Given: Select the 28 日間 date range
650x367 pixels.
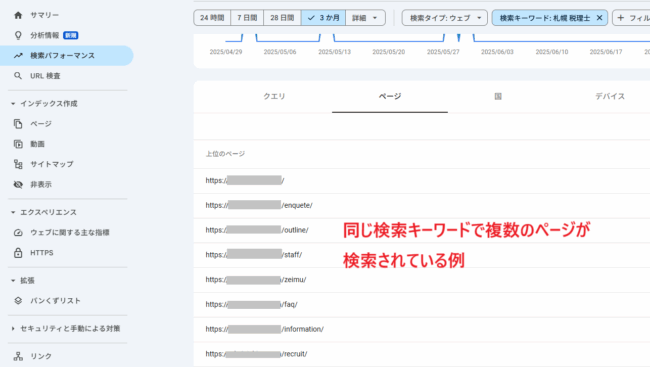Looking at the screenshot, I should pos(282,18).
